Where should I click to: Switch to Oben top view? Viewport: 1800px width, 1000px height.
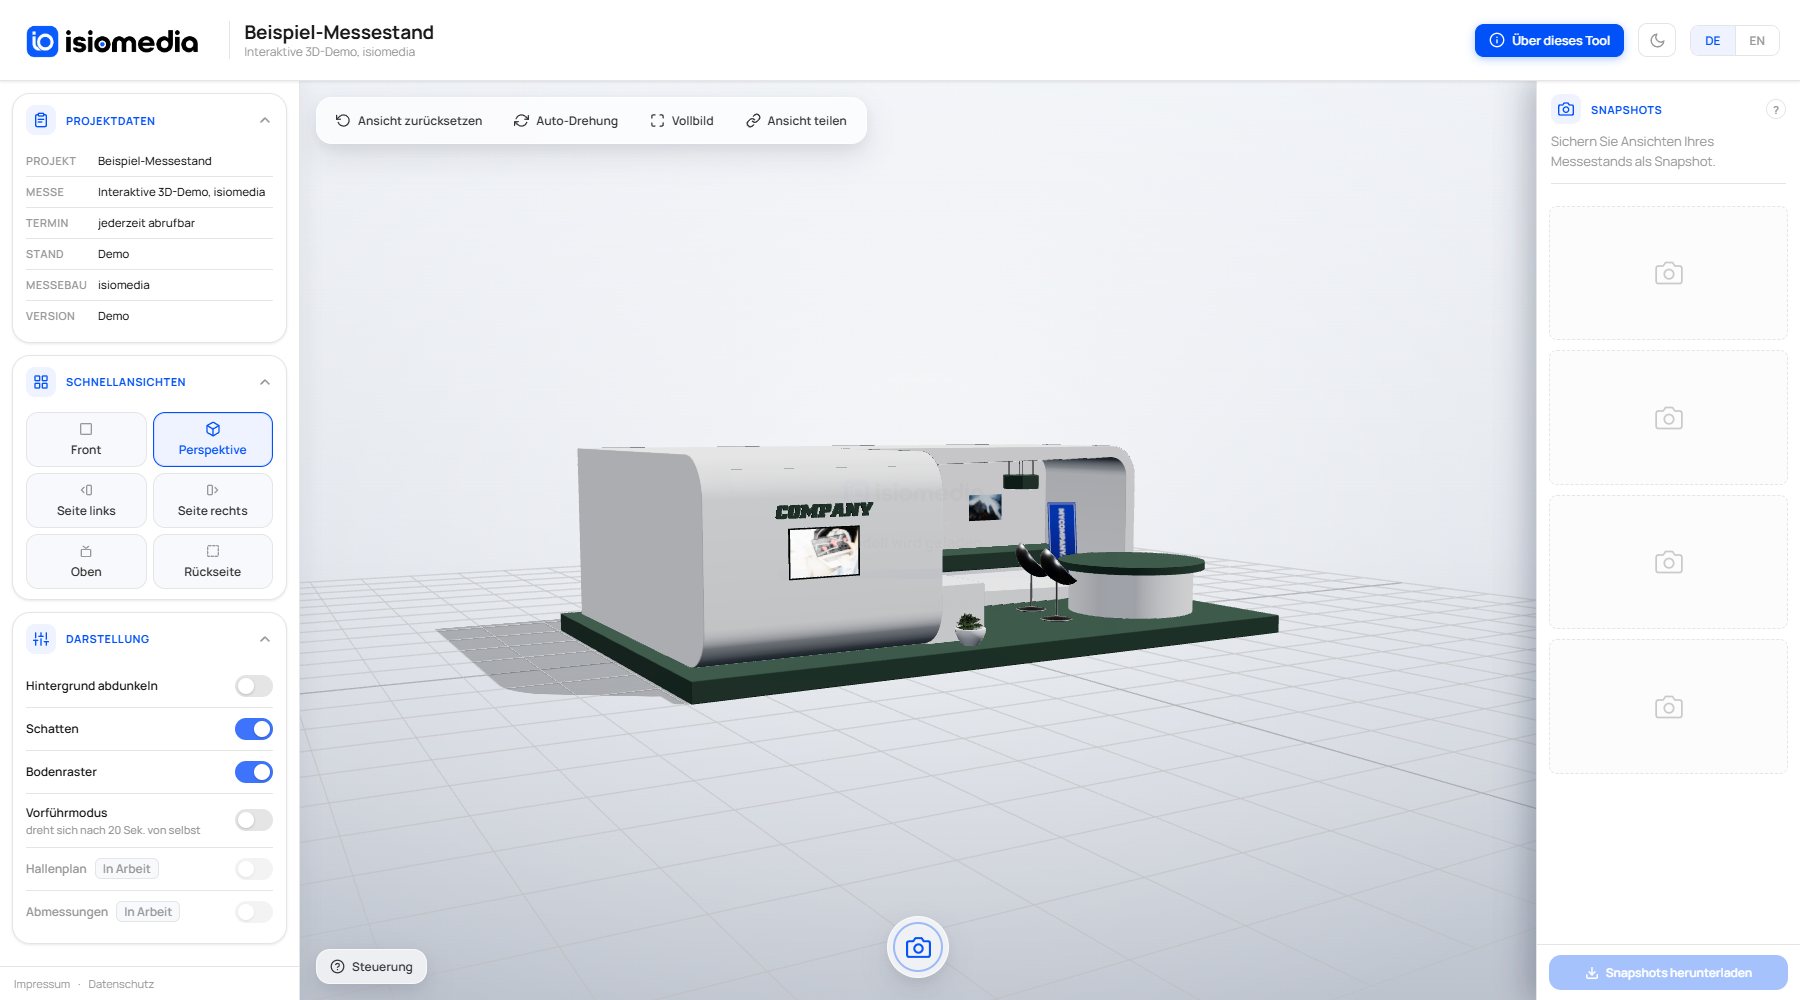[86, 562]
